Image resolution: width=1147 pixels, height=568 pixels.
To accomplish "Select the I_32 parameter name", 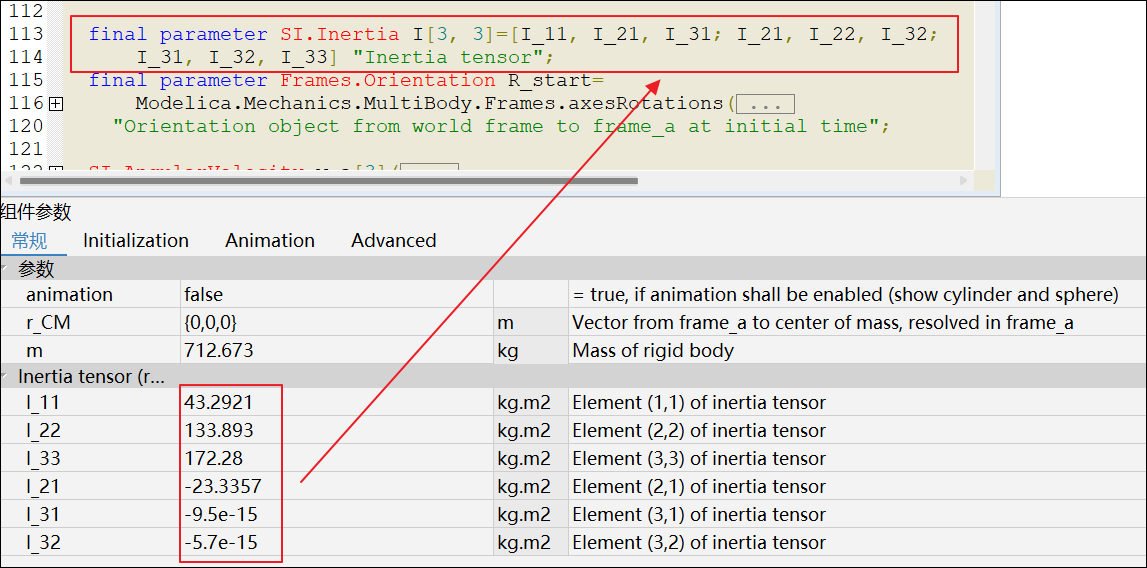I will click(42, 542).
